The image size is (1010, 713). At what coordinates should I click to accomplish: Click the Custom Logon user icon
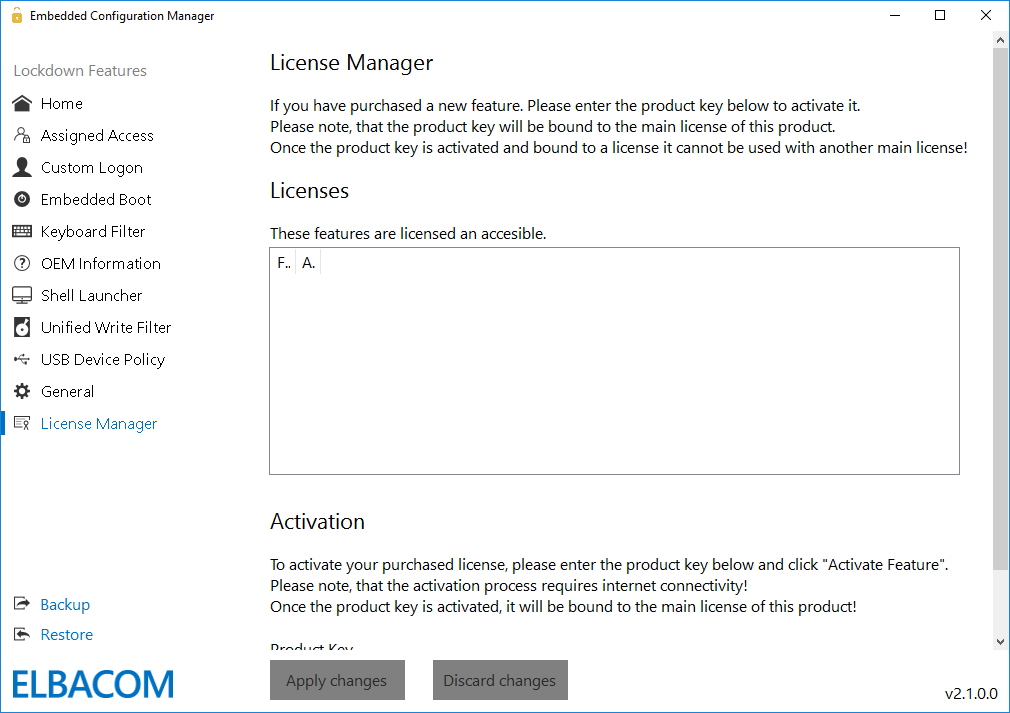click(x=21, y=167)
